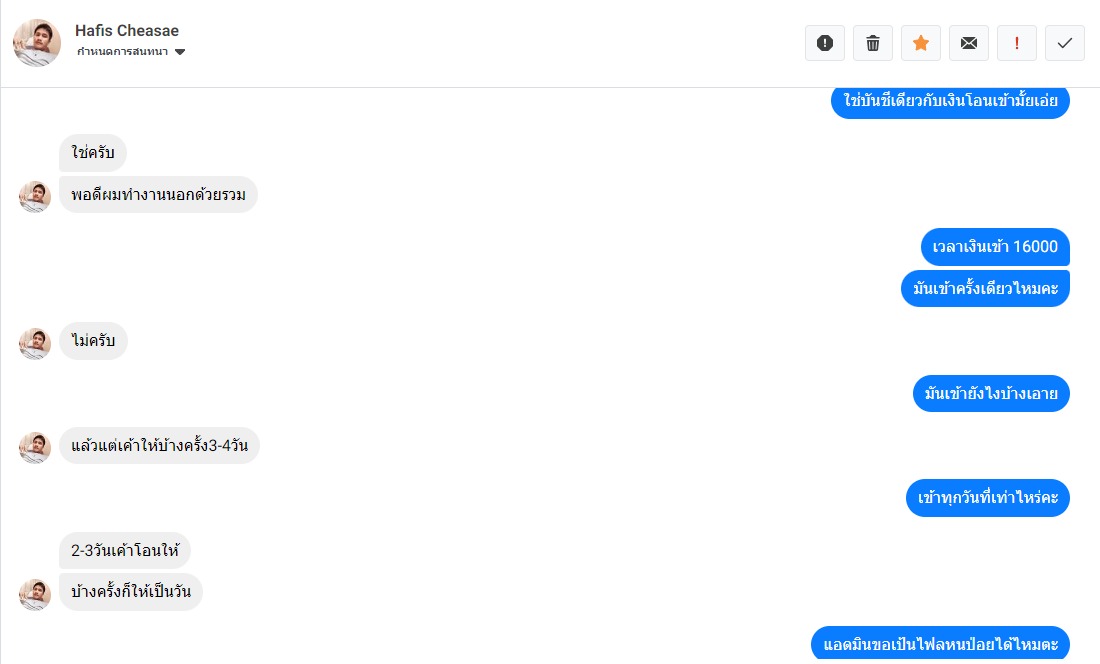Select the 'เวลาเงินเข้า 16000' sent message bubble

click(995, 247)
